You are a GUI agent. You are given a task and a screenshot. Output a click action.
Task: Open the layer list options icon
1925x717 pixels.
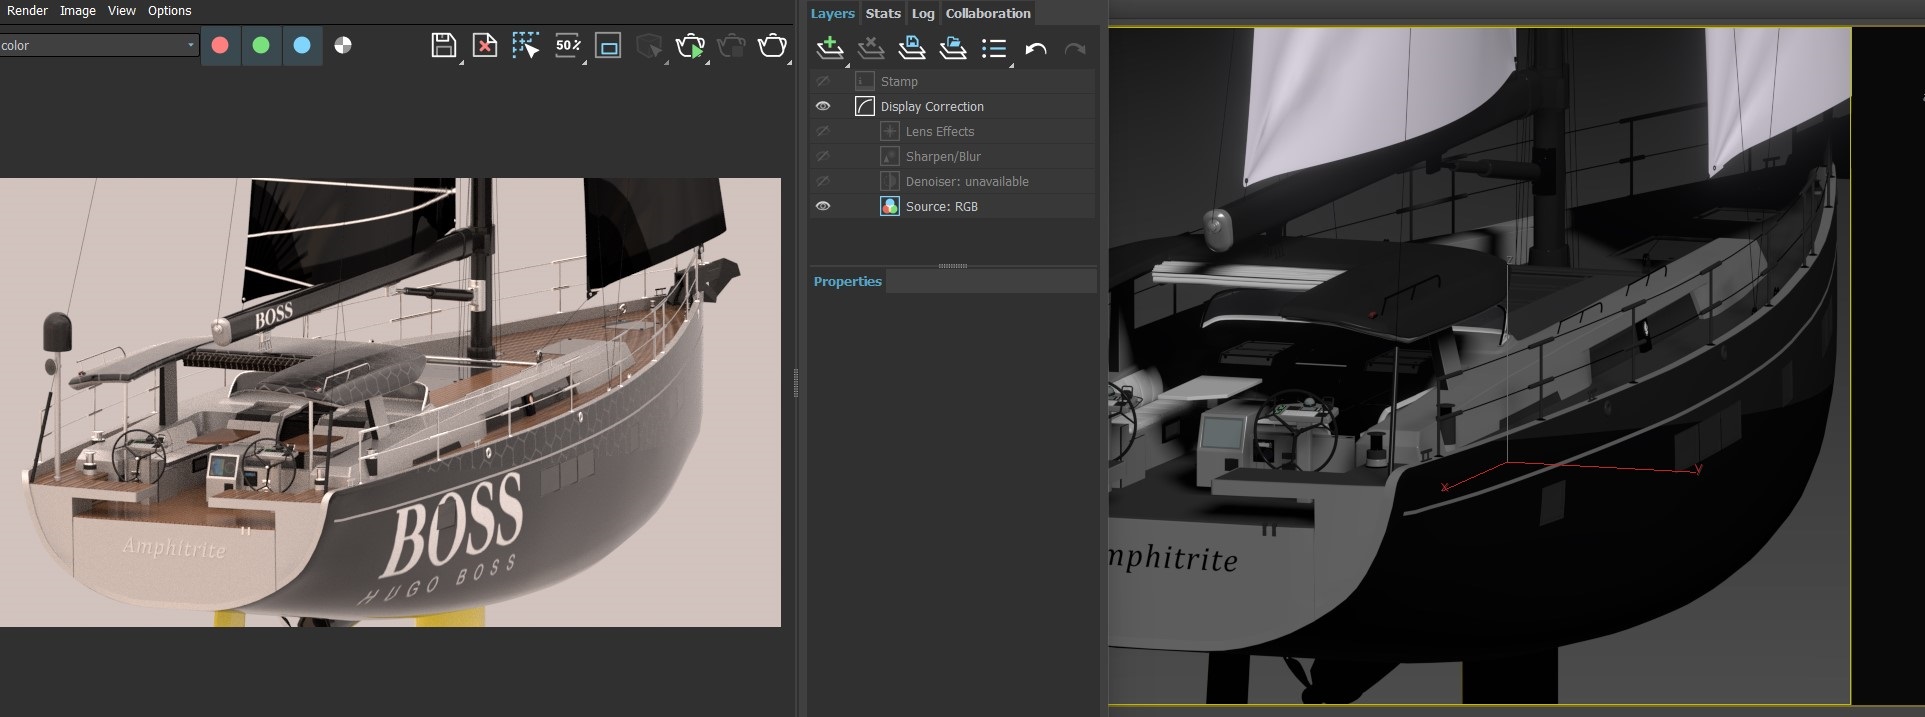point(994,47)
